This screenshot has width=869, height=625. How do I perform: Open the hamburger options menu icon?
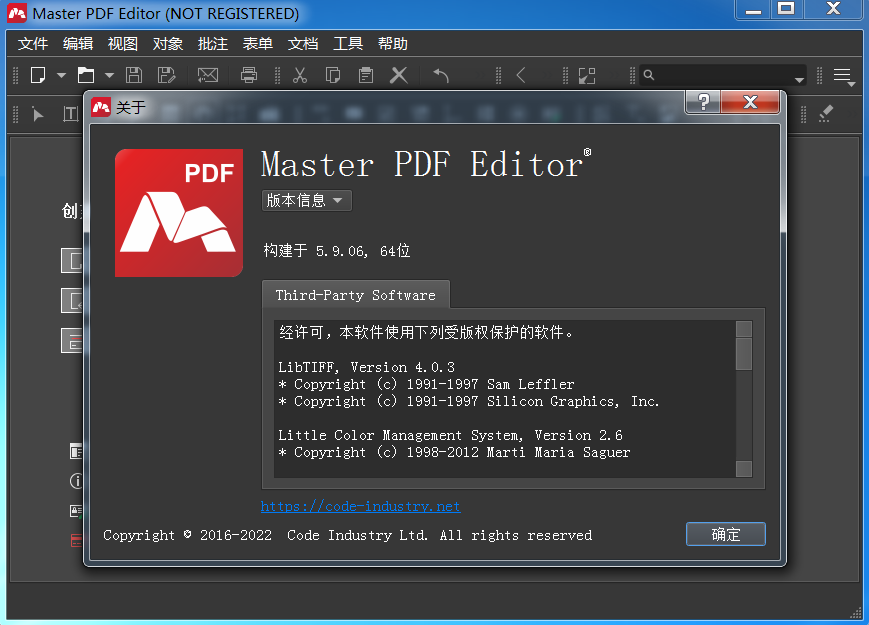(844, 76)
